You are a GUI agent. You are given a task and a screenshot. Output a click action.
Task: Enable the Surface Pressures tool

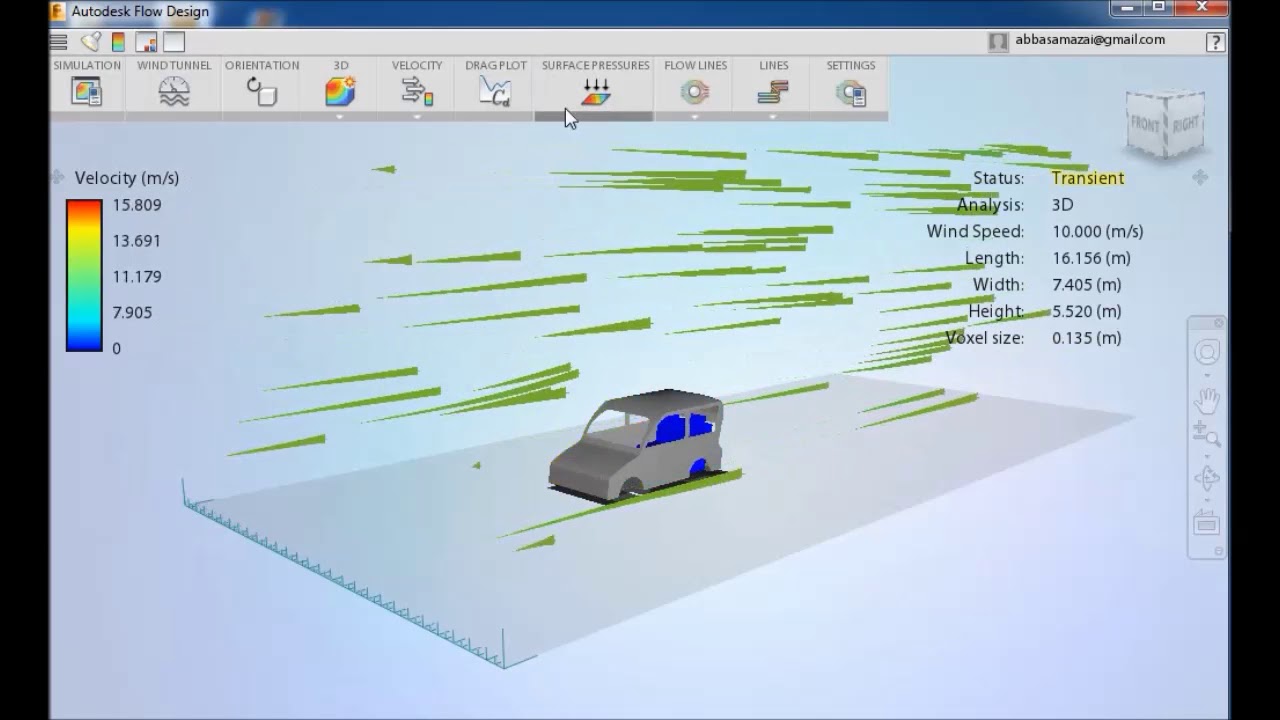click(596, 92)
